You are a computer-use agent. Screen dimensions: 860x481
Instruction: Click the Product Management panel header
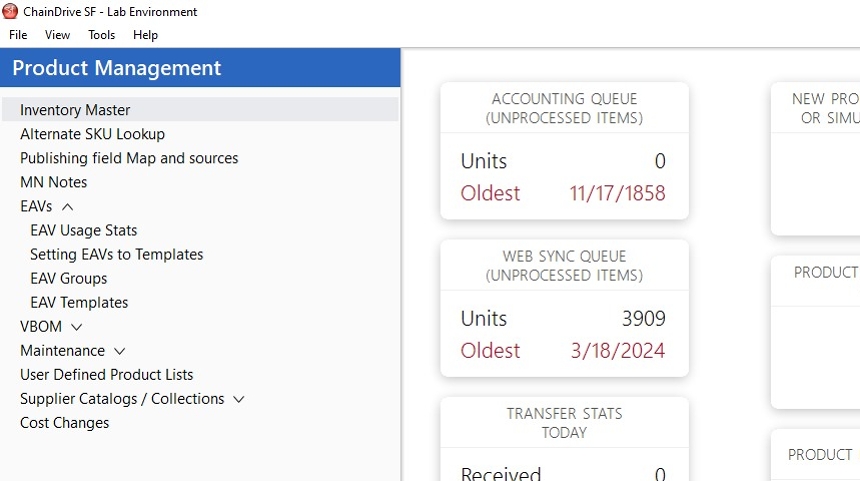[x=200, y=68]
